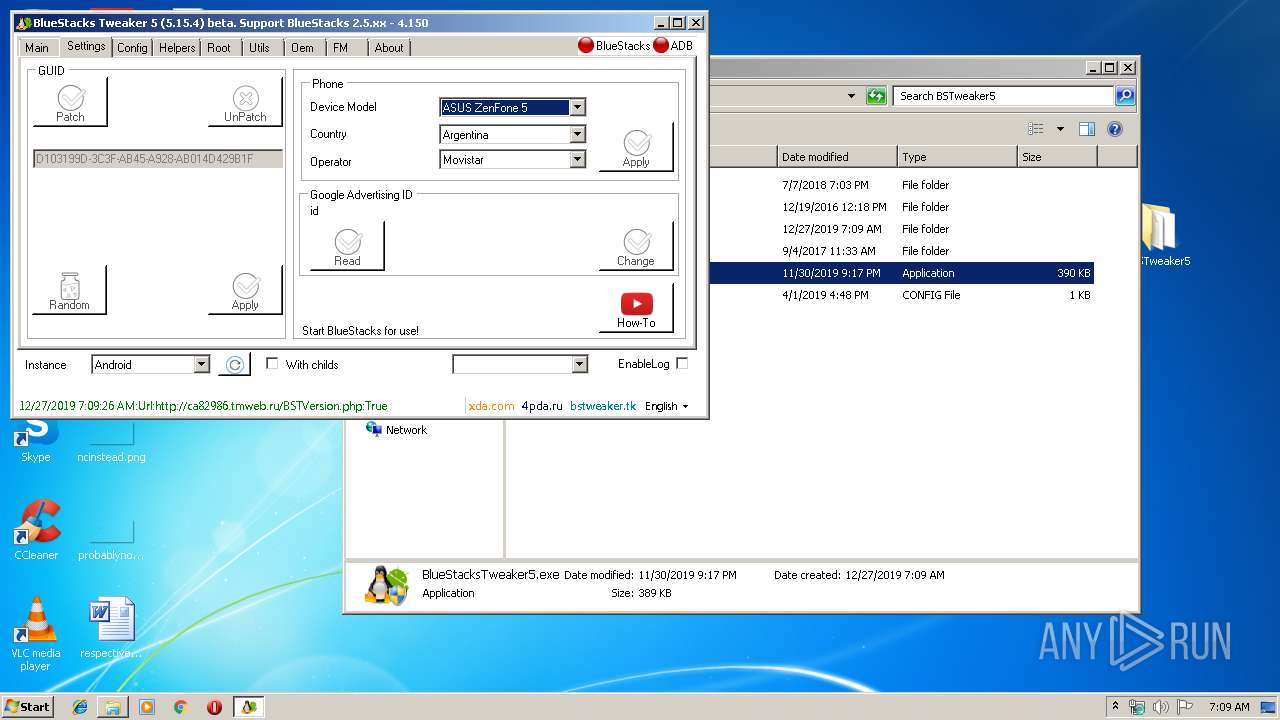Show hidden system tray icons
This screenshot has width=1280, height=720.
tap(1115, 706)
